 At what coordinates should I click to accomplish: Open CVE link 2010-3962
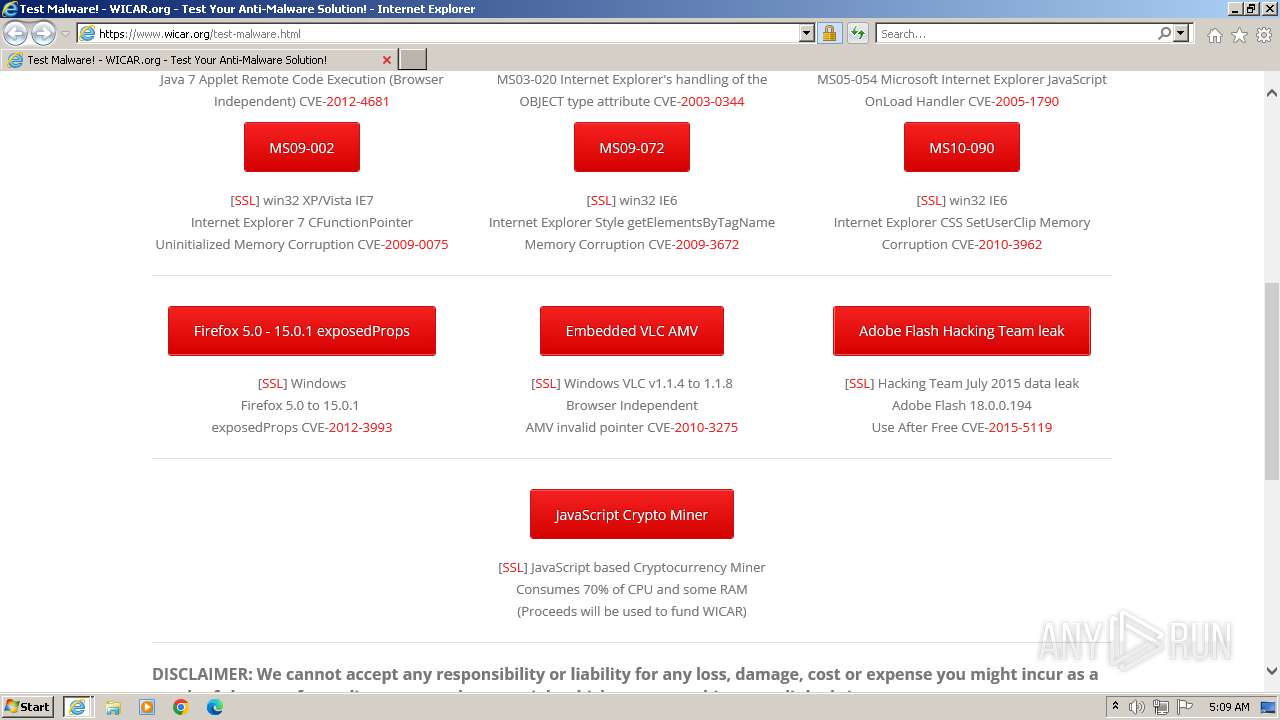tap(1010, 244)
